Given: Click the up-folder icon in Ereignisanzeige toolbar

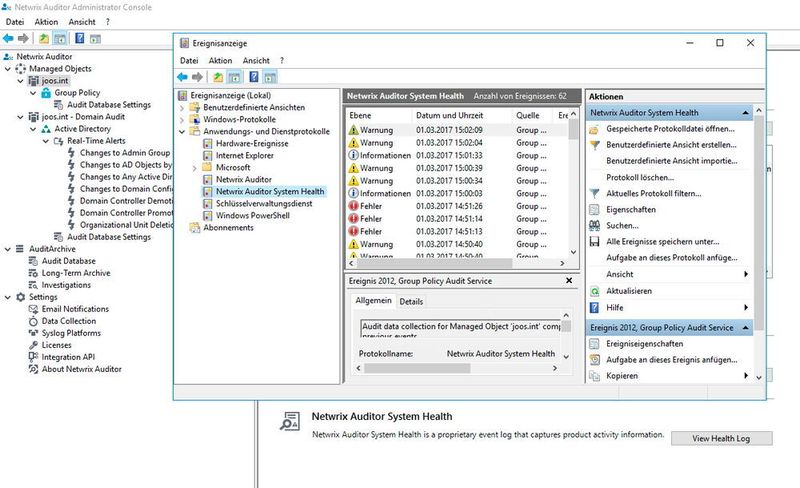Looking at the screenshot, I should pos(218,77).
